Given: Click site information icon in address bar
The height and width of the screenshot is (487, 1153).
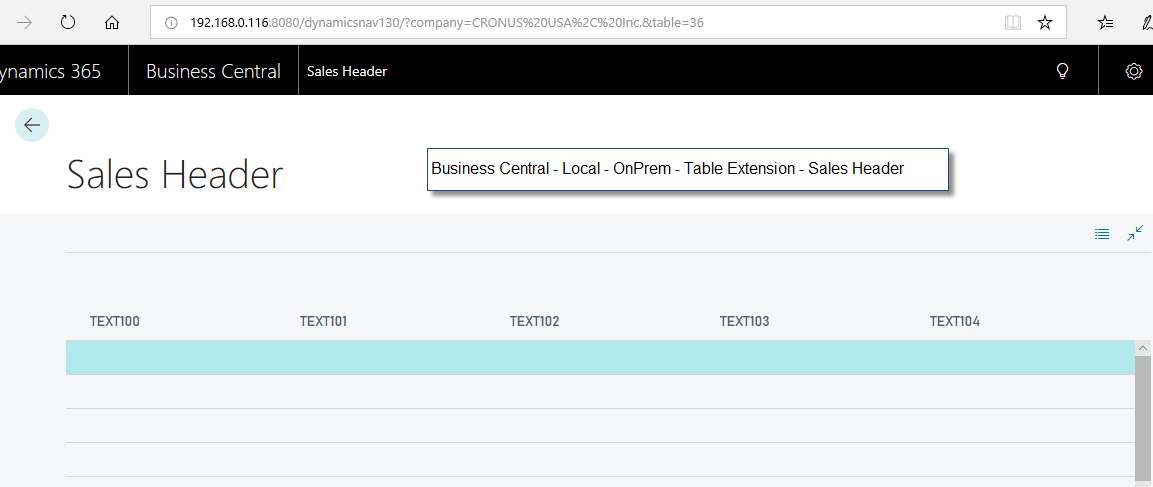Looking at the screenshot, I should coord(171,22).
